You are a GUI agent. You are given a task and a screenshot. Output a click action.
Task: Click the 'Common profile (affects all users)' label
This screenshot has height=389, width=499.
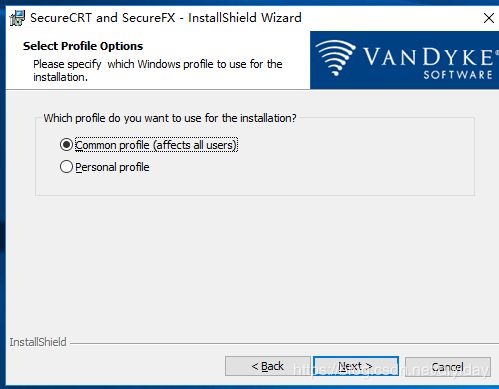pos(156,145)
